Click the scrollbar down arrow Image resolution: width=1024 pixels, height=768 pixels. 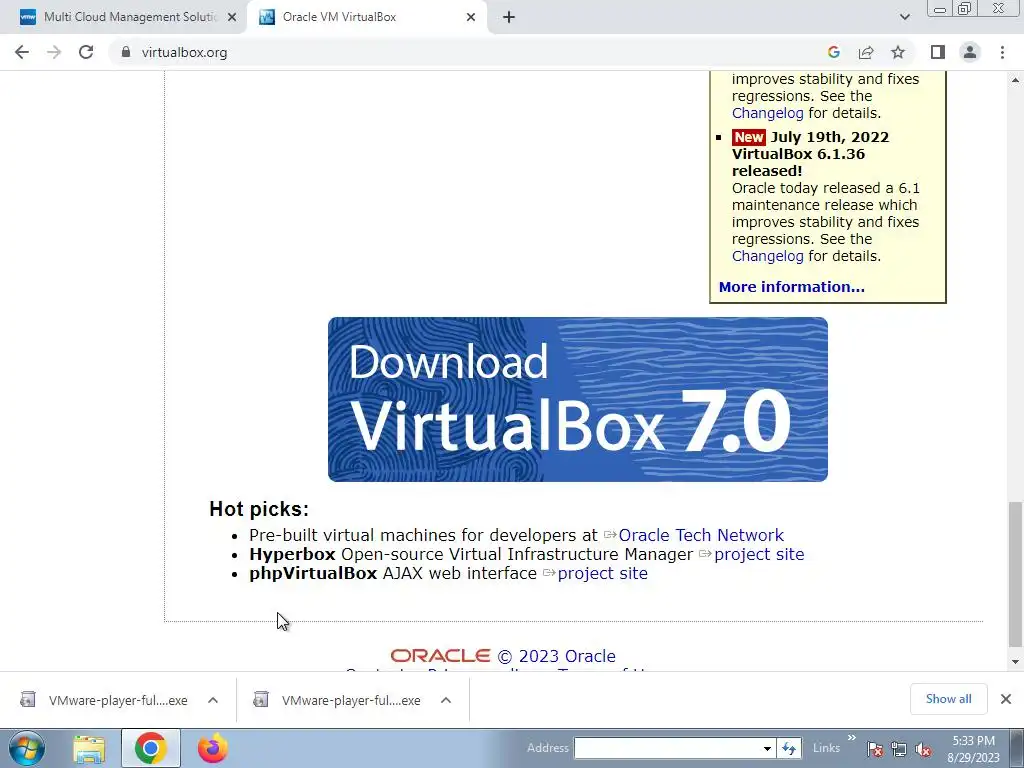pyautogui.click(x=1015, y=662)
